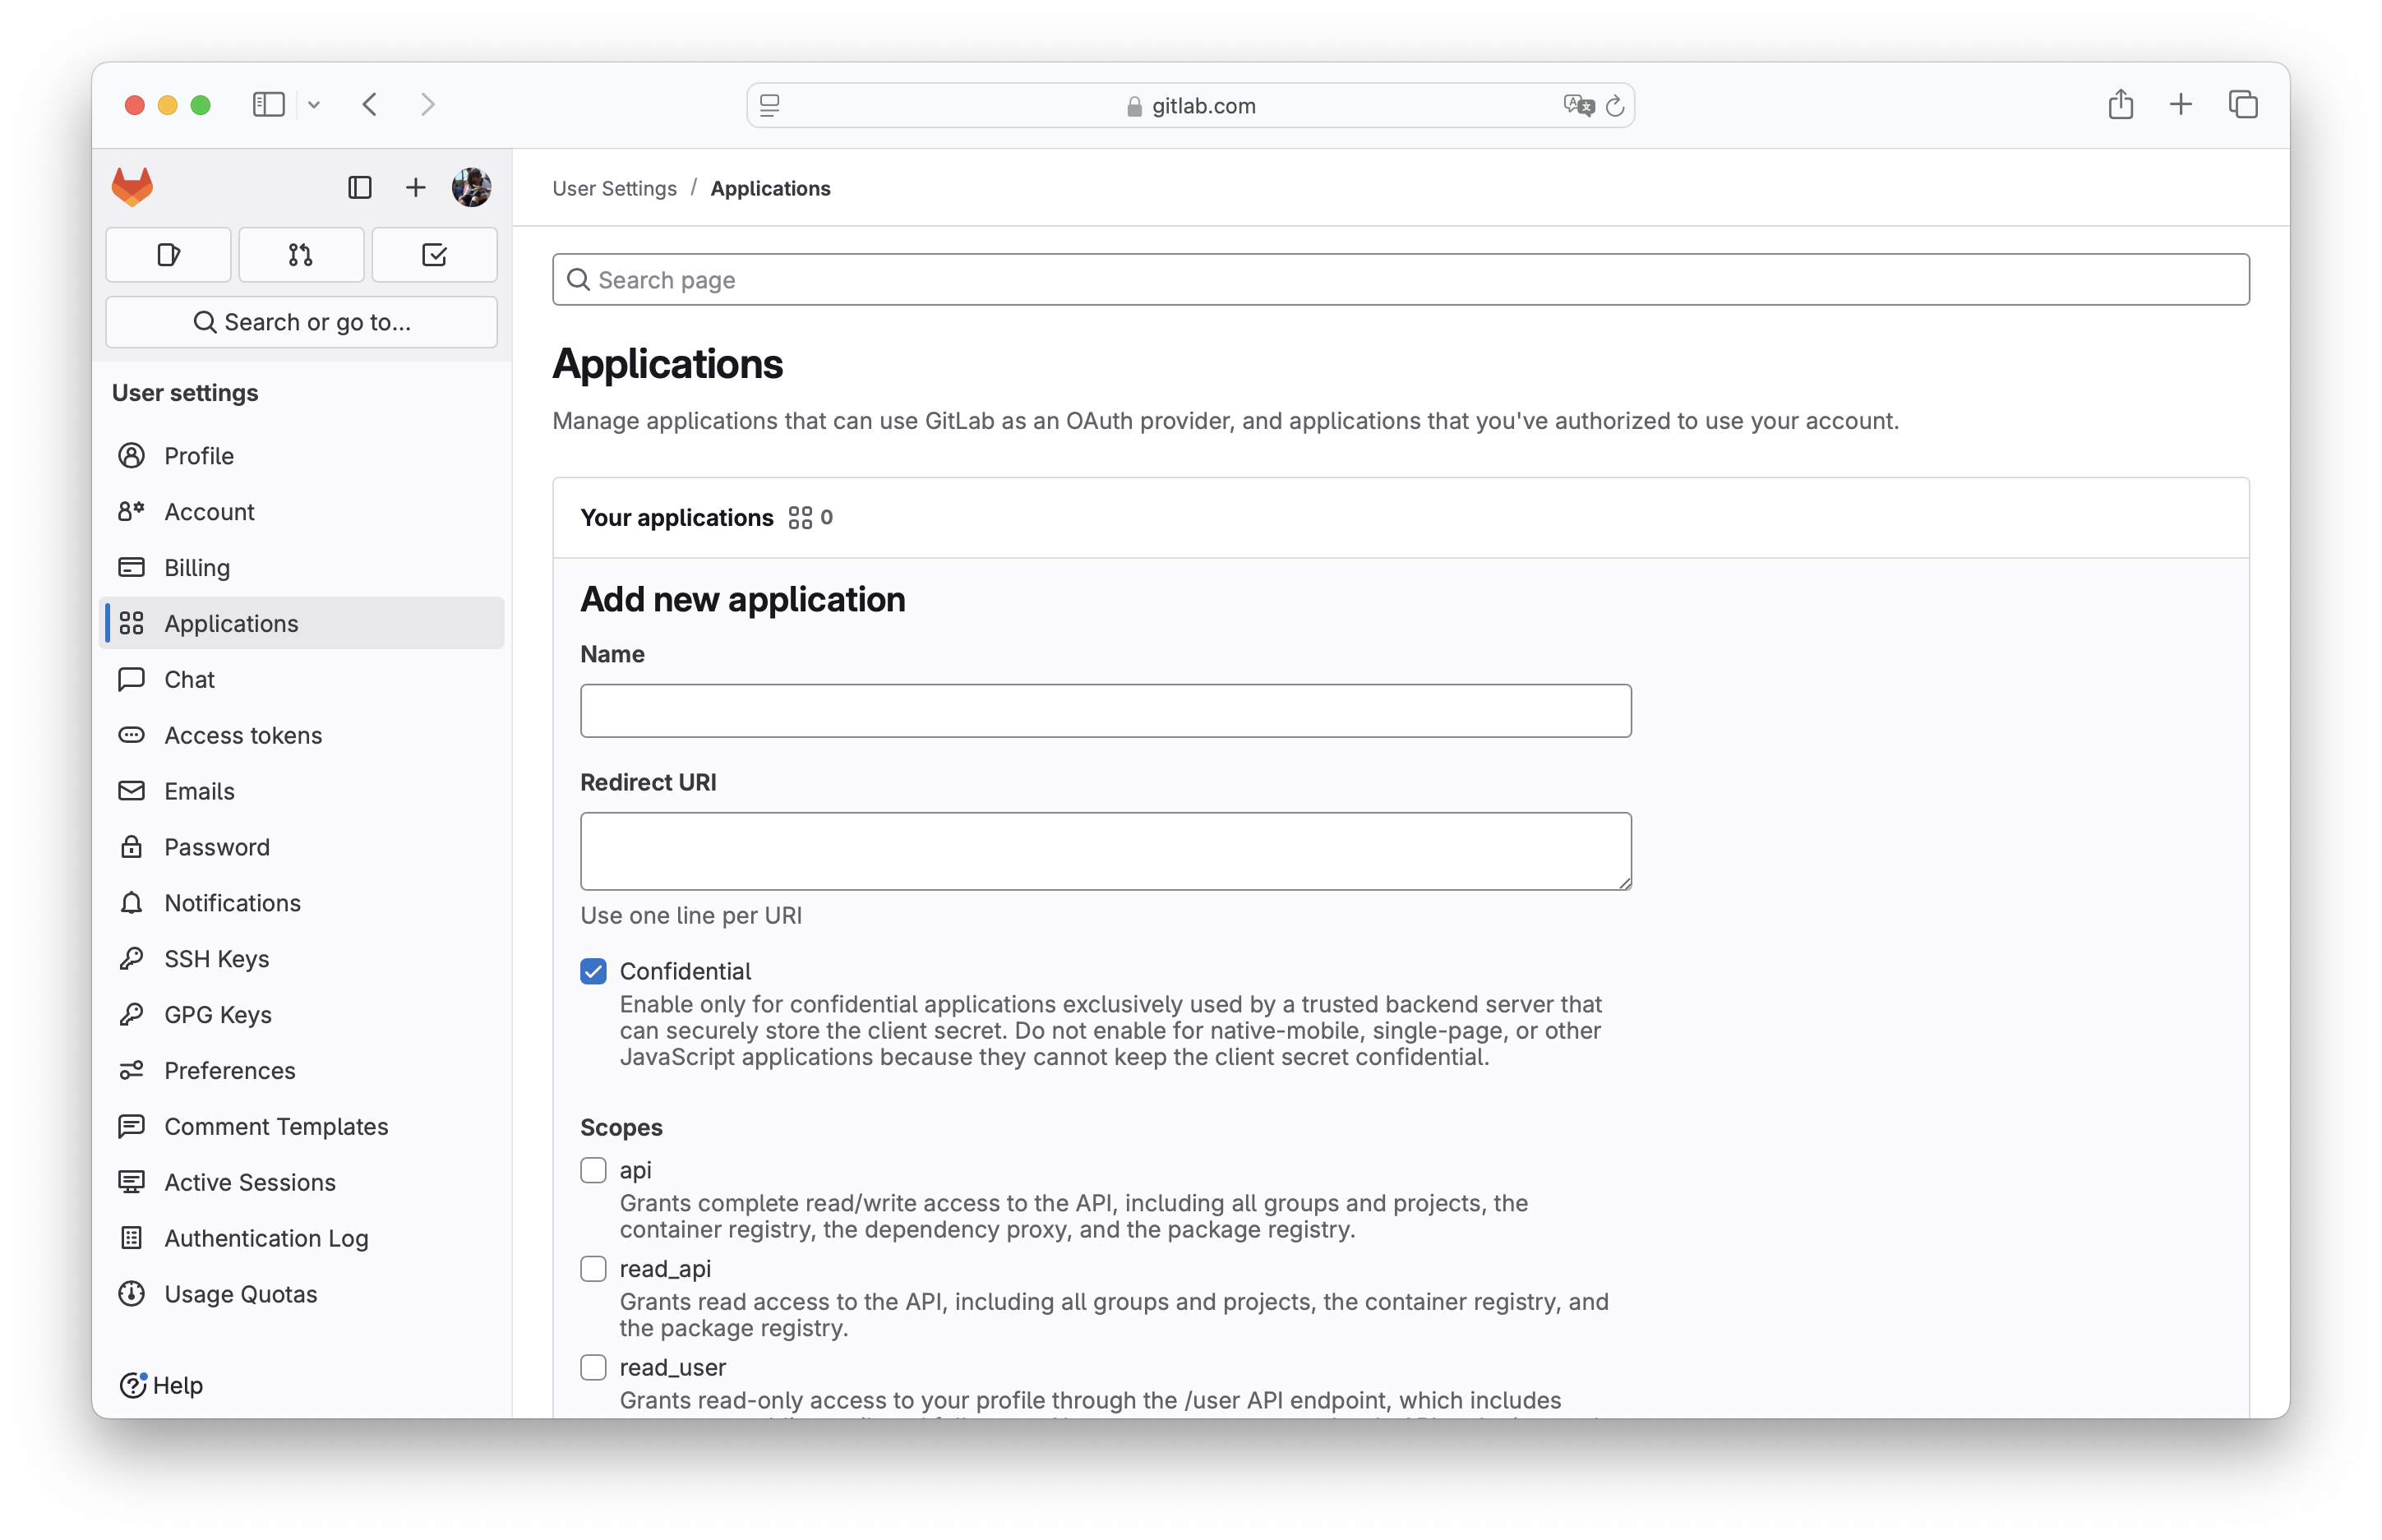Screen dimensions: 2382x1540
Task: Open the Help section at sidebar bottom
Action: tap(162, 1386)
